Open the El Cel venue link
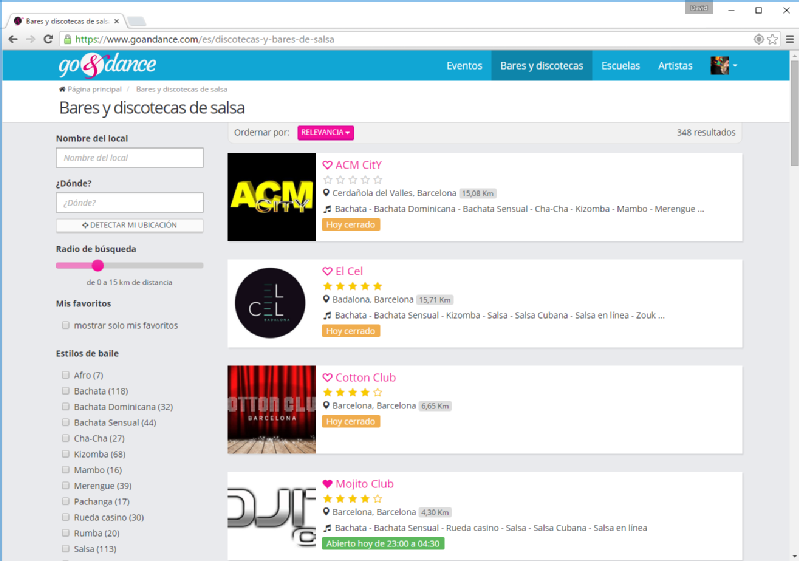 pyautogui.click(x=349, y=271)
